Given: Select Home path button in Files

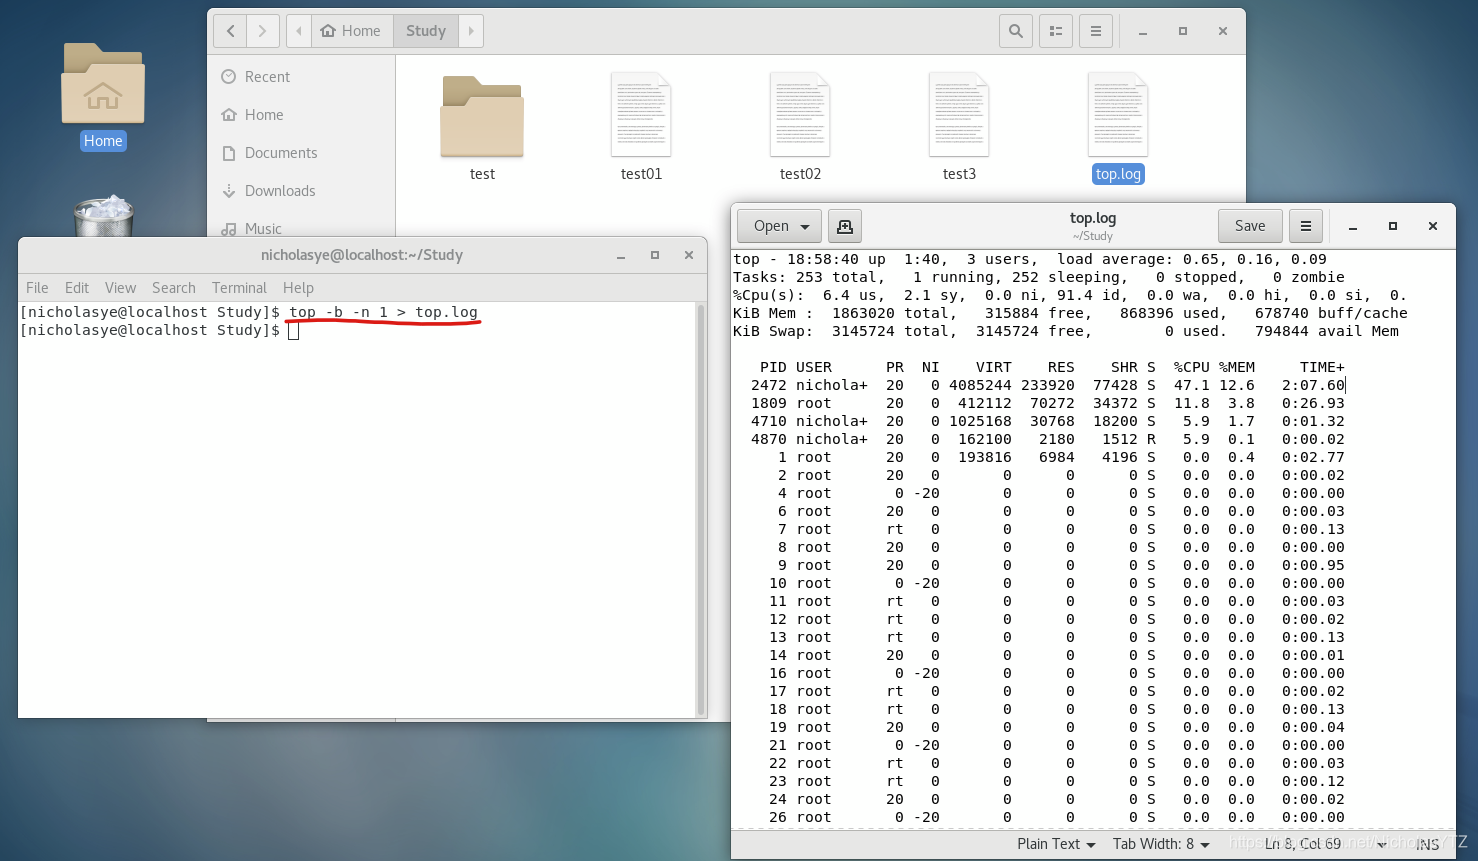Looking at the screenshot, I should [x=351, y=31].
